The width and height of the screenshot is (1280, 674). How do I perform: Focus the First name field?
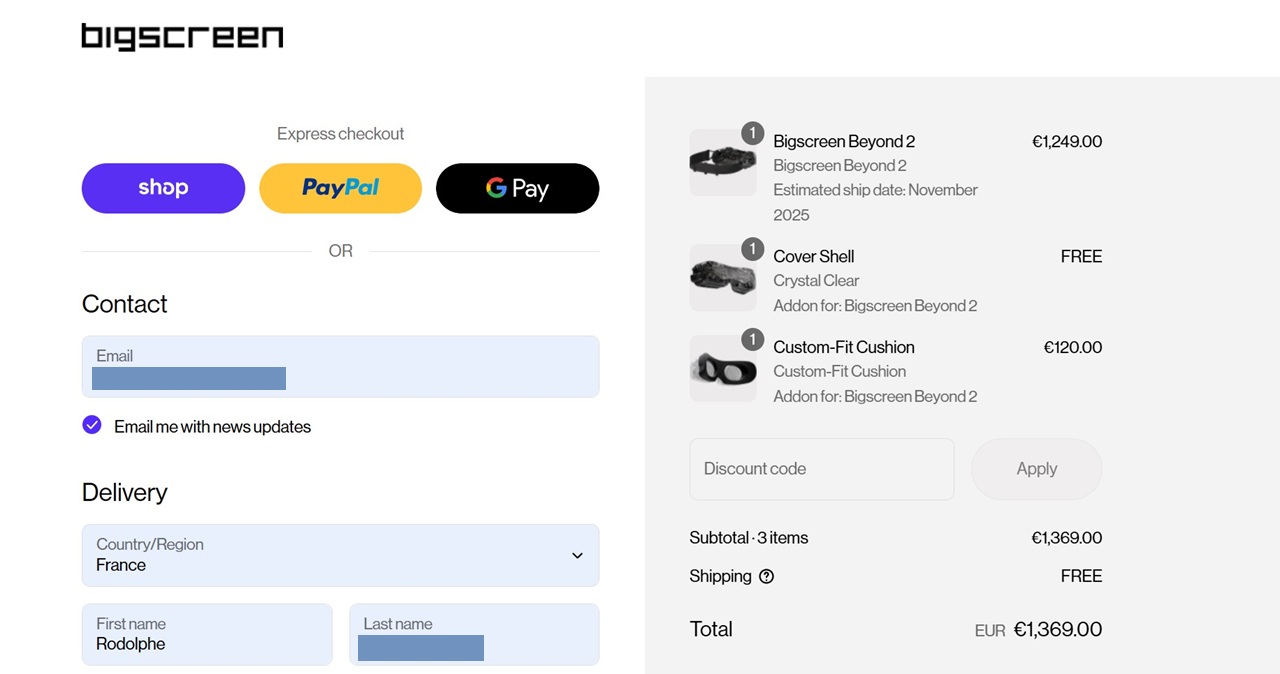[207, 634]
